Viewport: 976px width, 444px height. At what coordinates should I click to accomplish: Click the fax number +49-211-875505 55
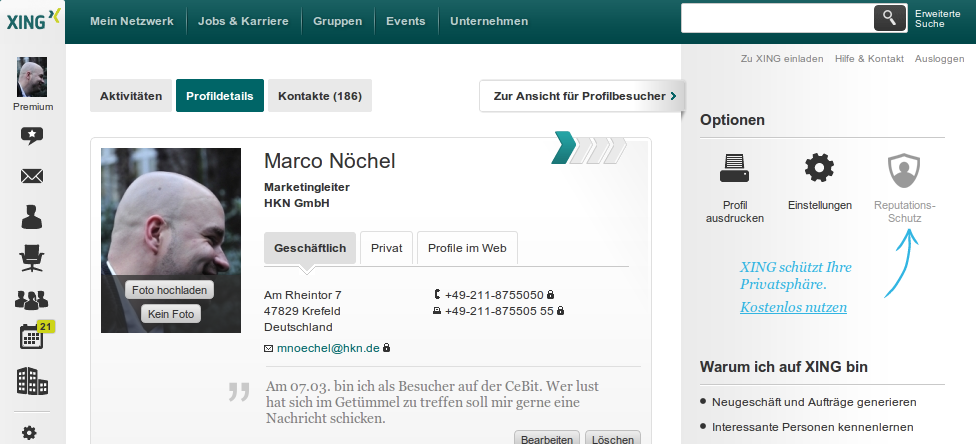[x=499, y=311]
